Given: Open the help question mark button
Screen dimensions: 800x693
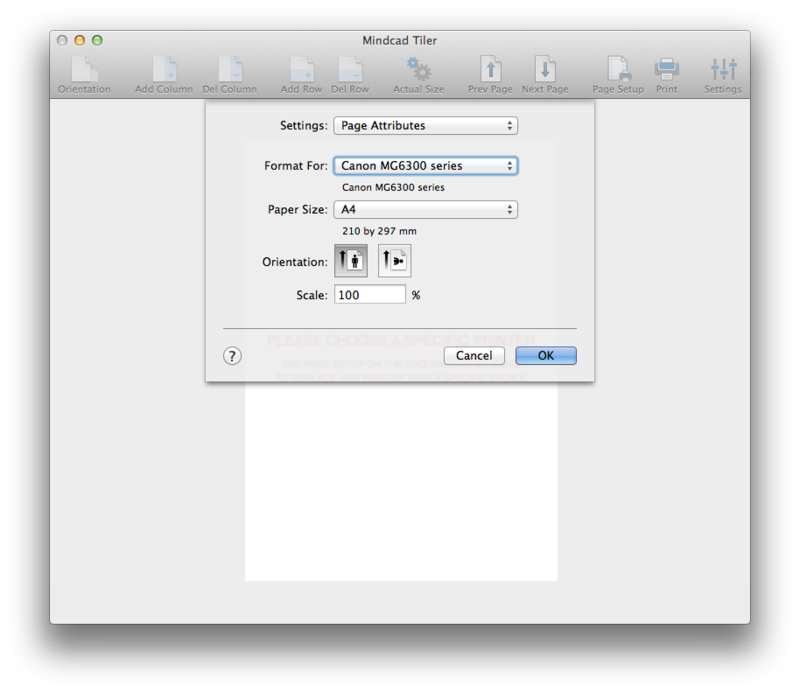Looking at the screenshot, I should click(232, 356).
